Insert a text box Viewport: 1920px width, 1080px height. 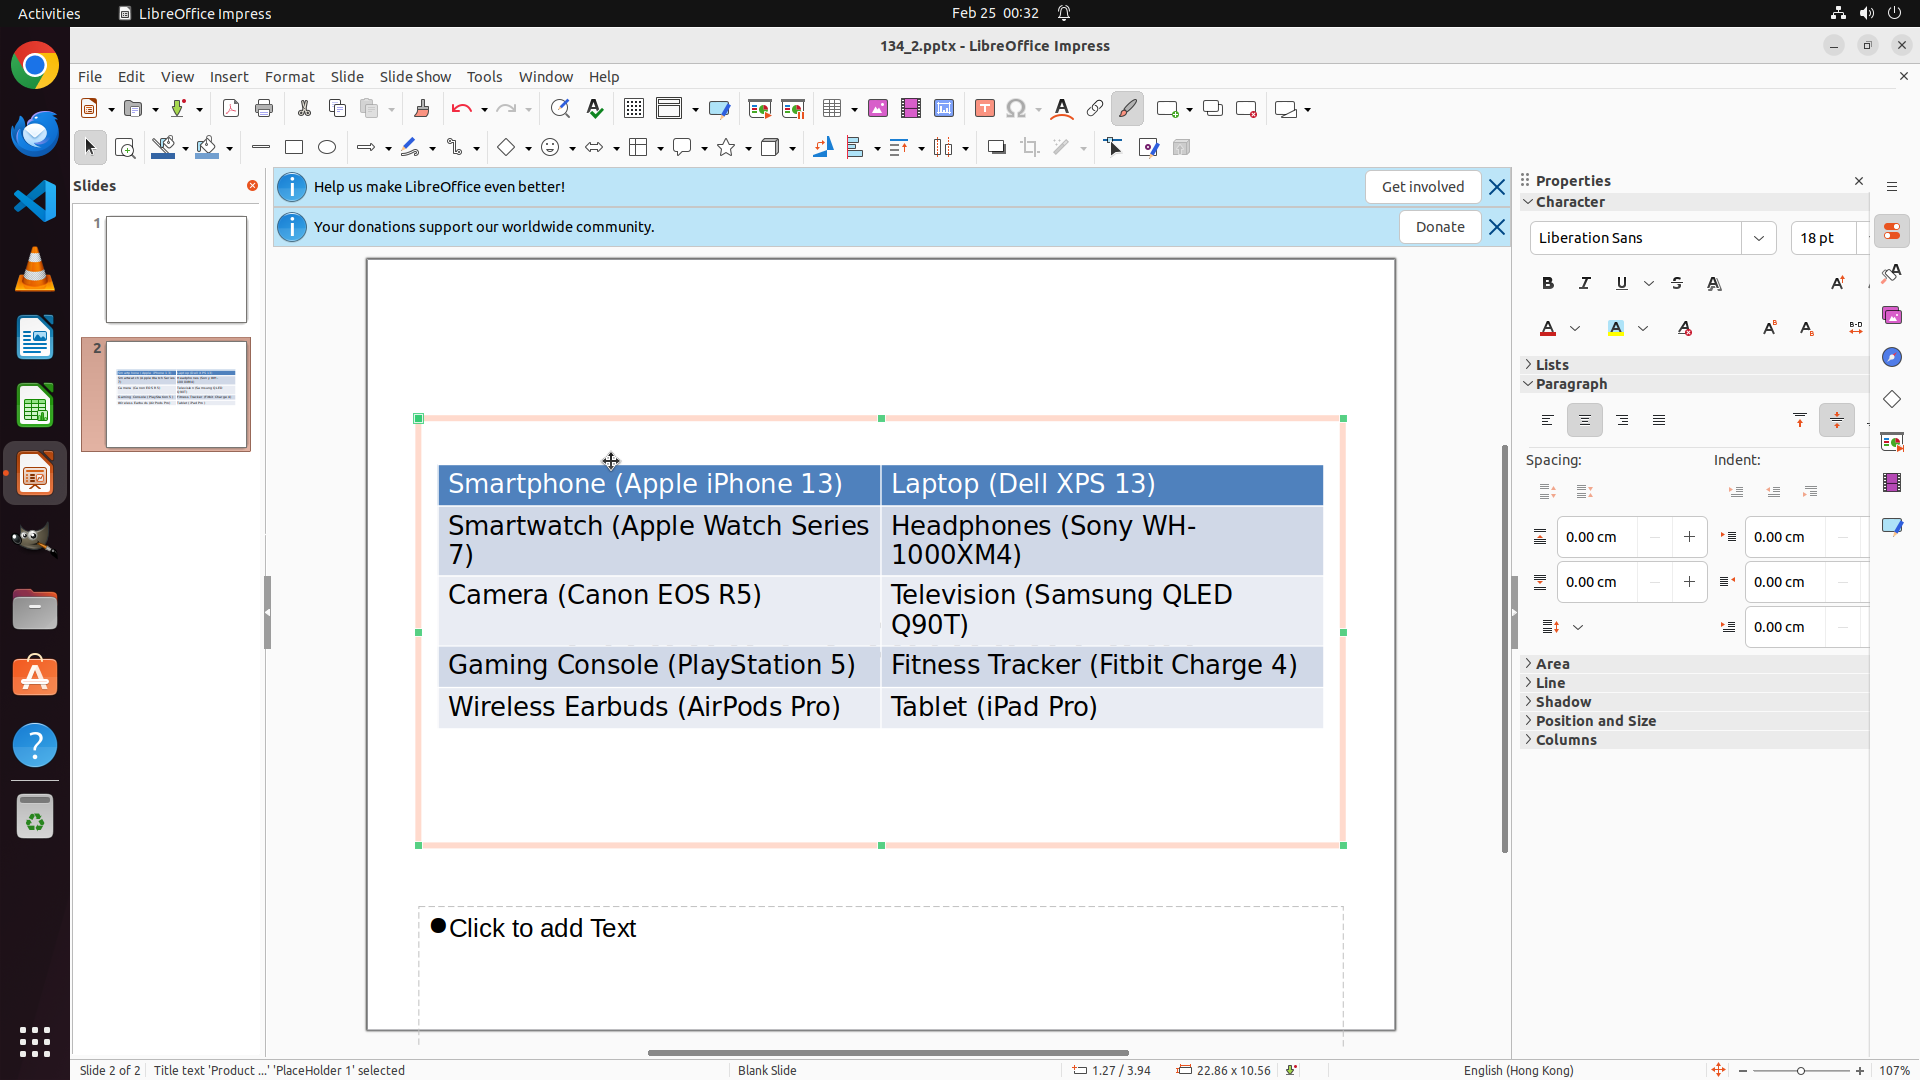pyautogui.click(x=985, y=109)
